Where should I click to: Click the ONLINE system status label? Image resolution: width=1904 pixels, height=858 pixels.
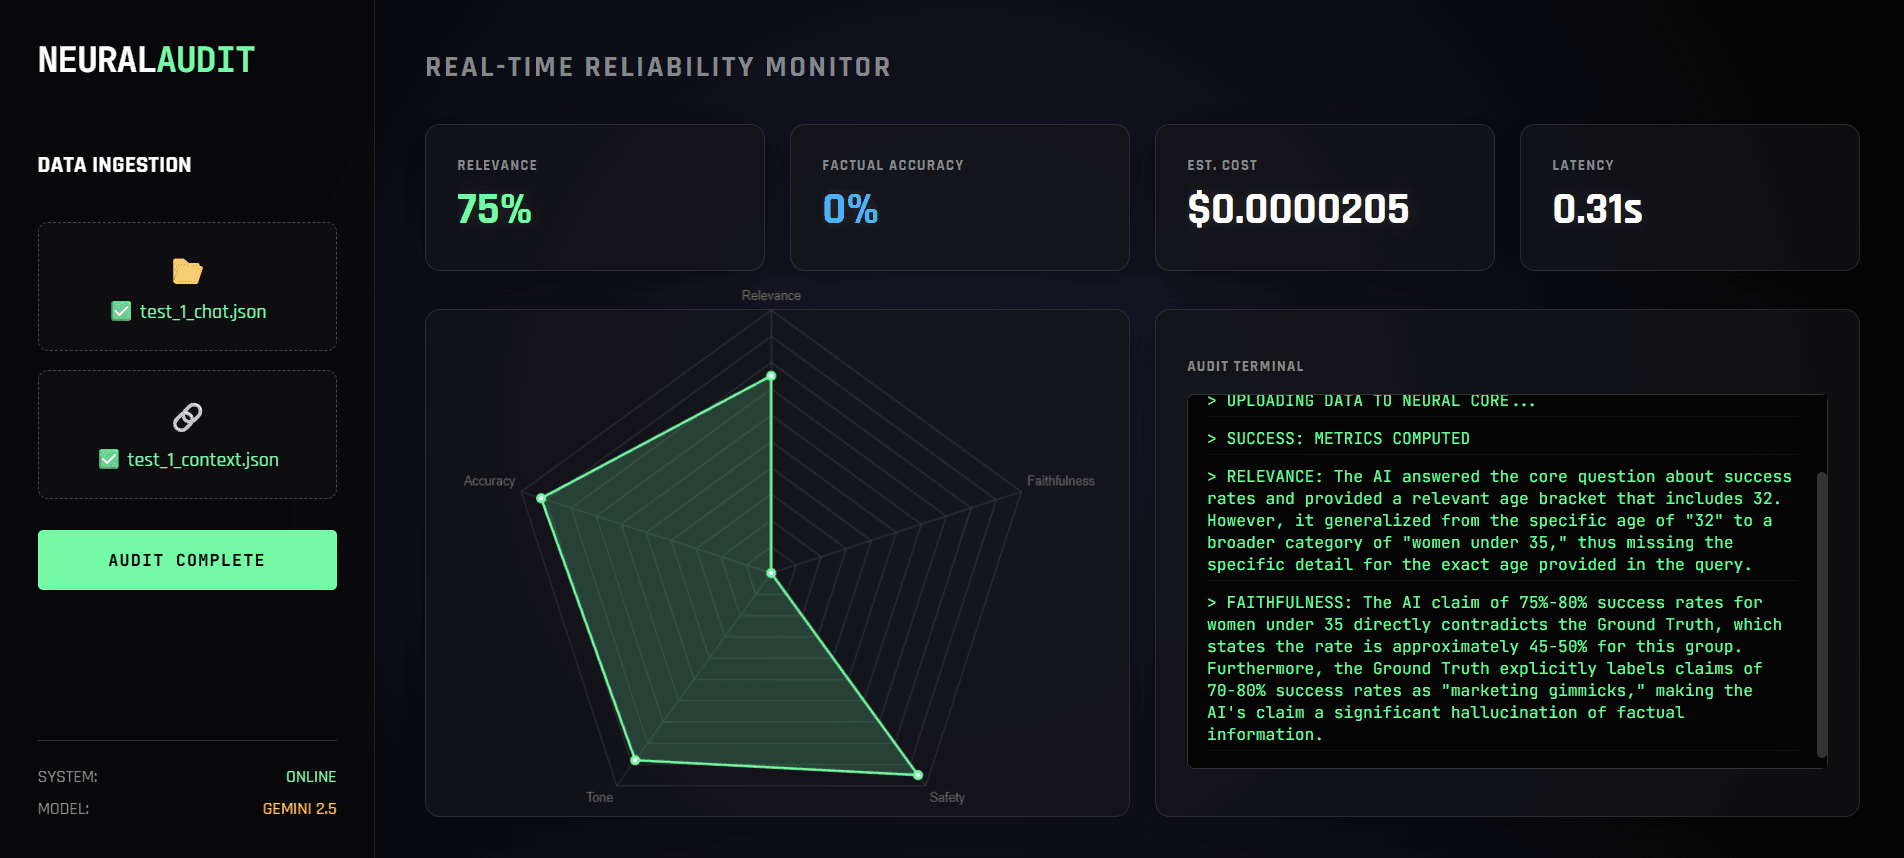pos(311,776)
